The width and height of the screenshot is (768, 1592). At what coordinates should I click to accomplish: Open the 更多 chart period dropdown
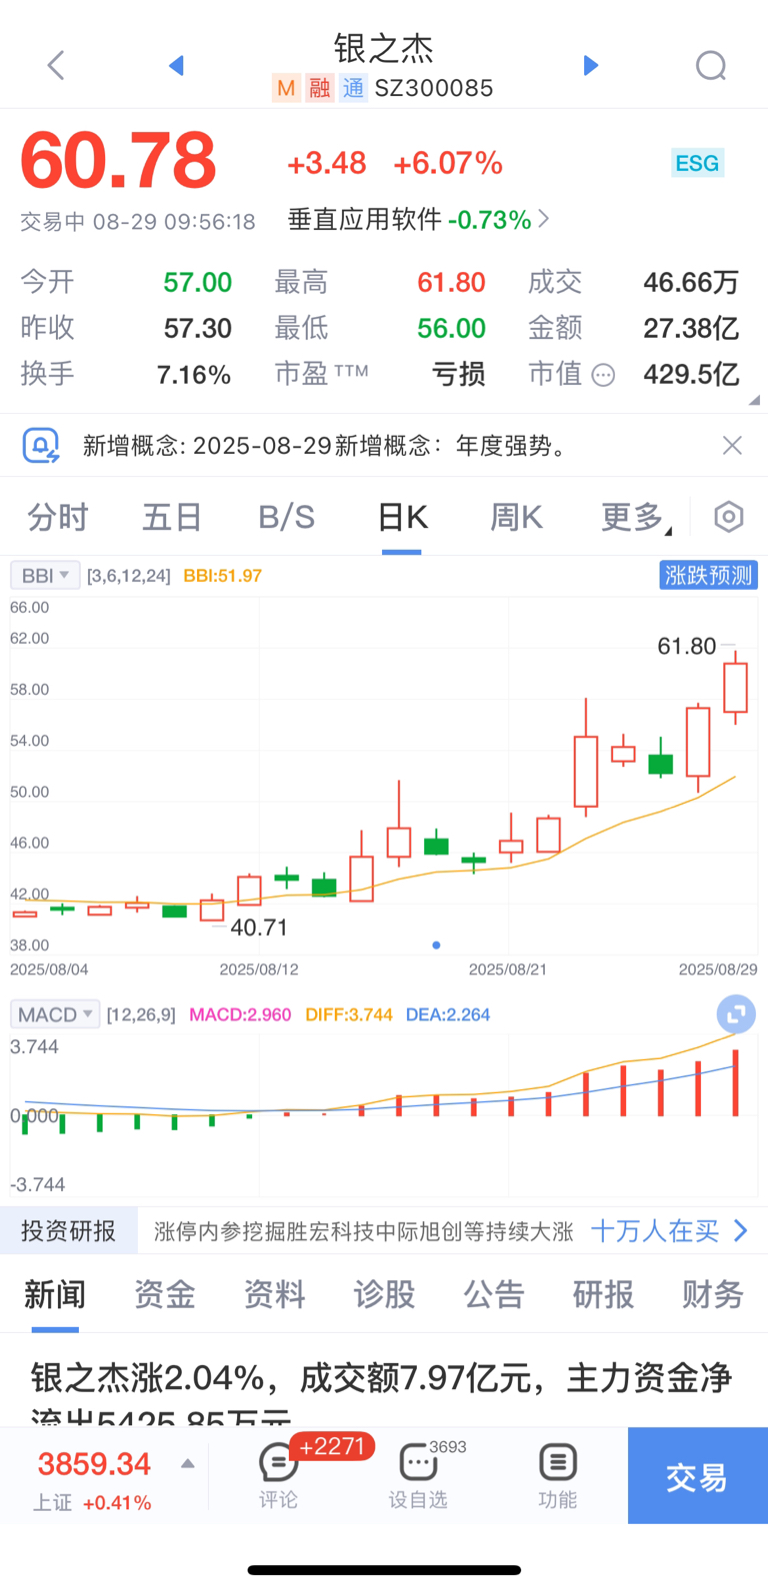[x=637, y=517]
